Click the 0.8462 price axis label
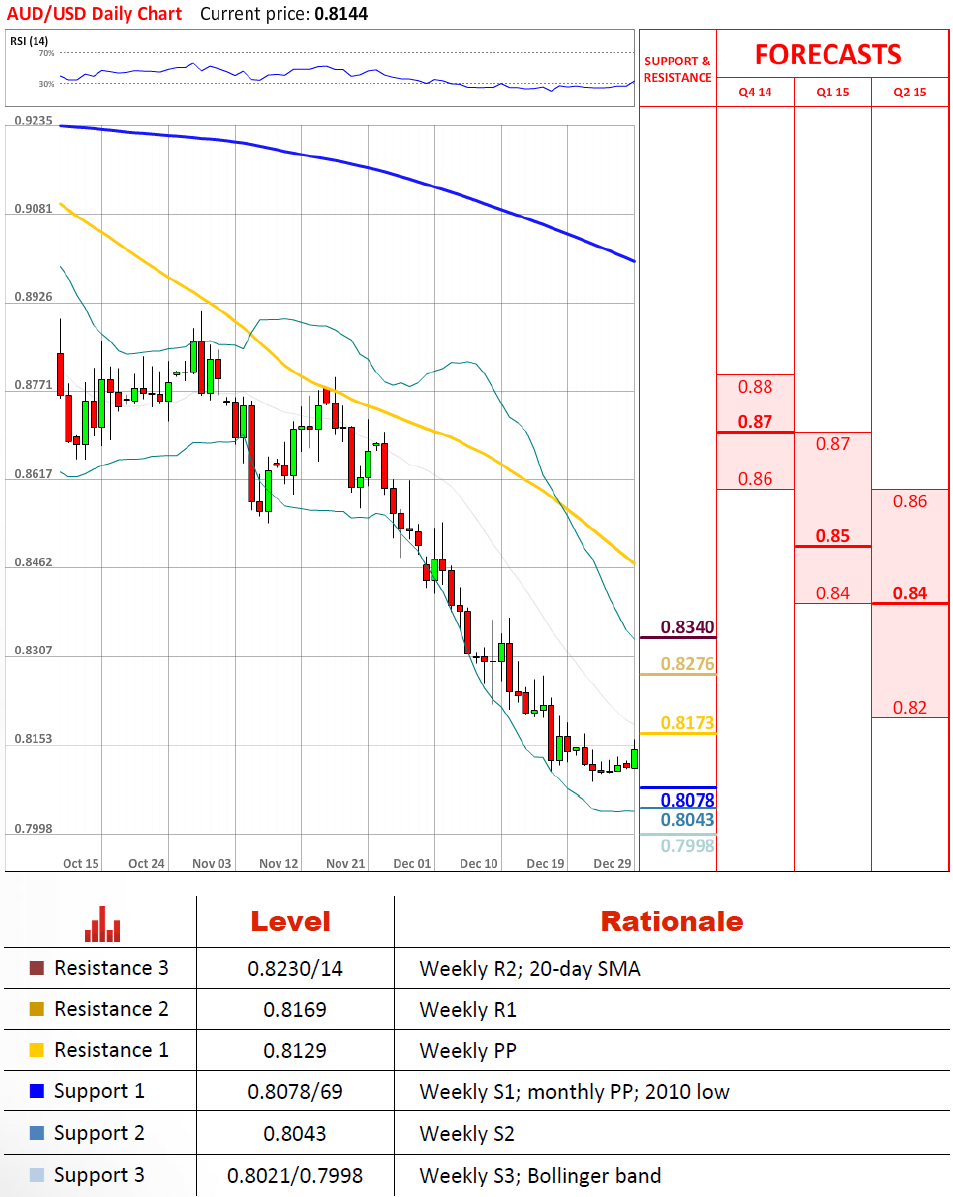Image resolution: width=953 pixels, height=1197 pixels. 34,562
